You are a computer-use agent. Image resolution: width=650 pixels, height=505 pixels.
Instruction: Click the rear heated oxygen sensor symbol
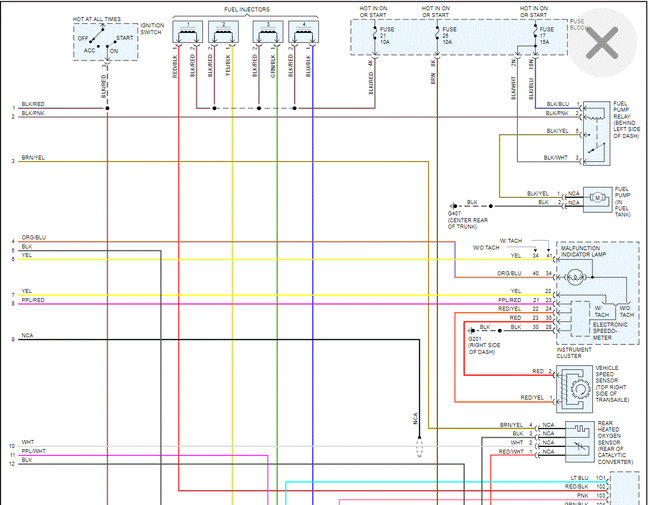tap(579, 442)
